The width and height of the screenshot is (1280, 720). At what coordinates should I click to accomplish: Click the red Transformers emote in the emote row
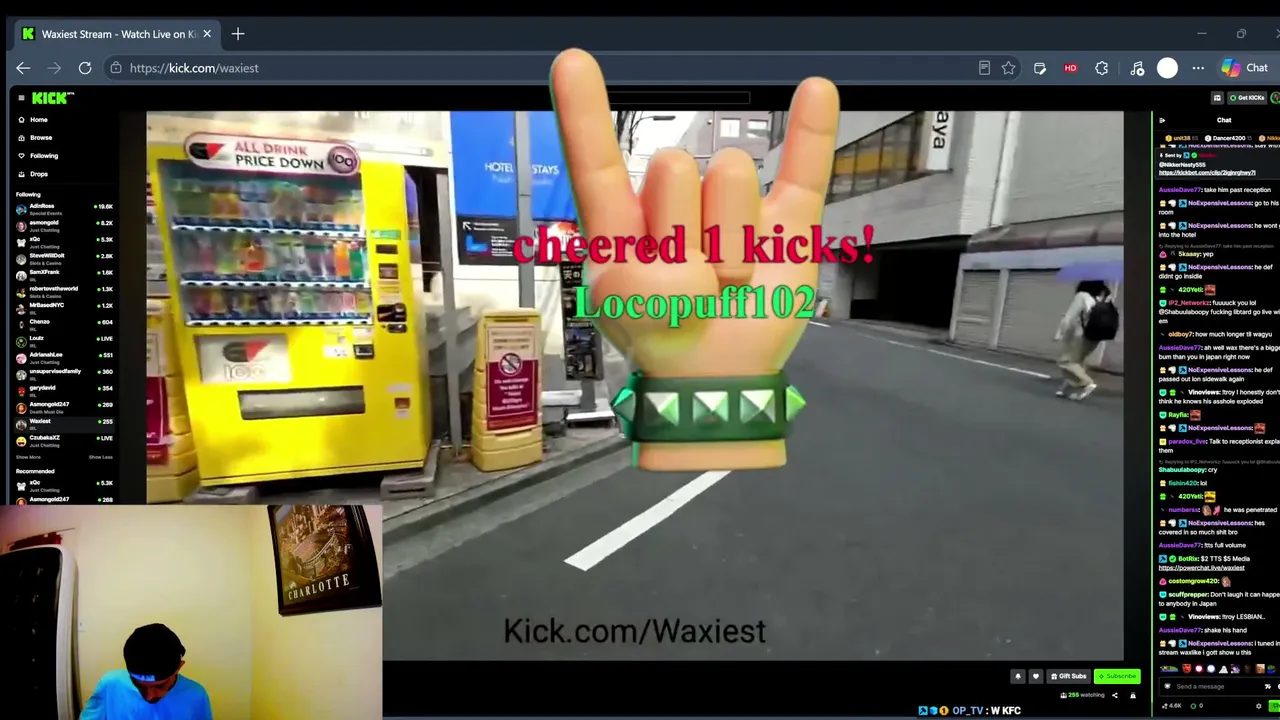1187,669
